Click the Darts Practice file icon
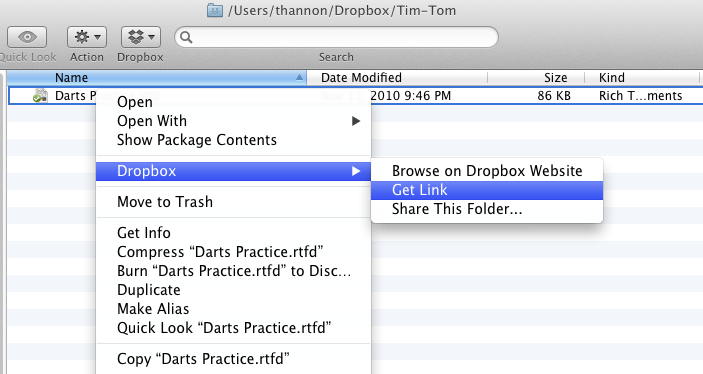 (40, 96)
